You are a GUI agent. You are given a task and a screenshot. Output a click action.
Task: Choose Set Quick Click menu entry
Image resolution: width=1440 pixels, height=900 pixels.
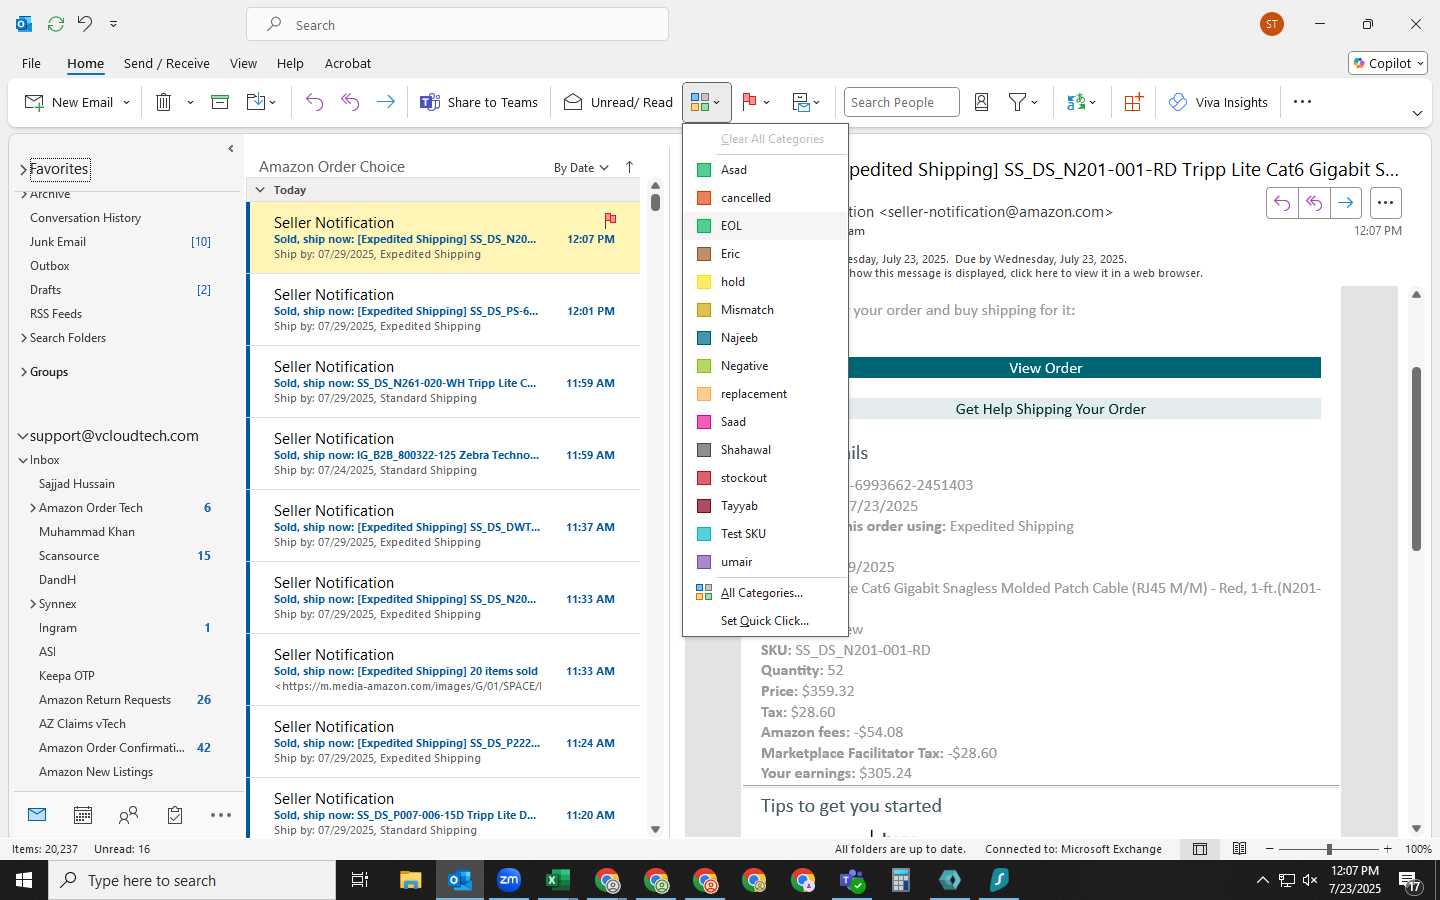(765, 621)
